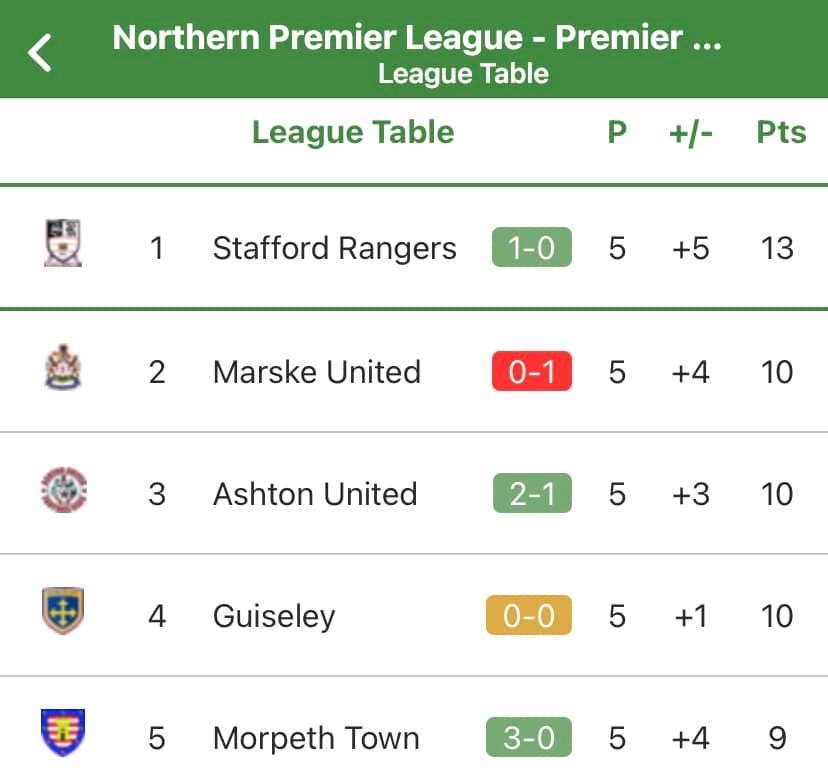Screen dimensions: 828x777
Task: Select Ashton United team name
Action: click(x=315, y=494)
